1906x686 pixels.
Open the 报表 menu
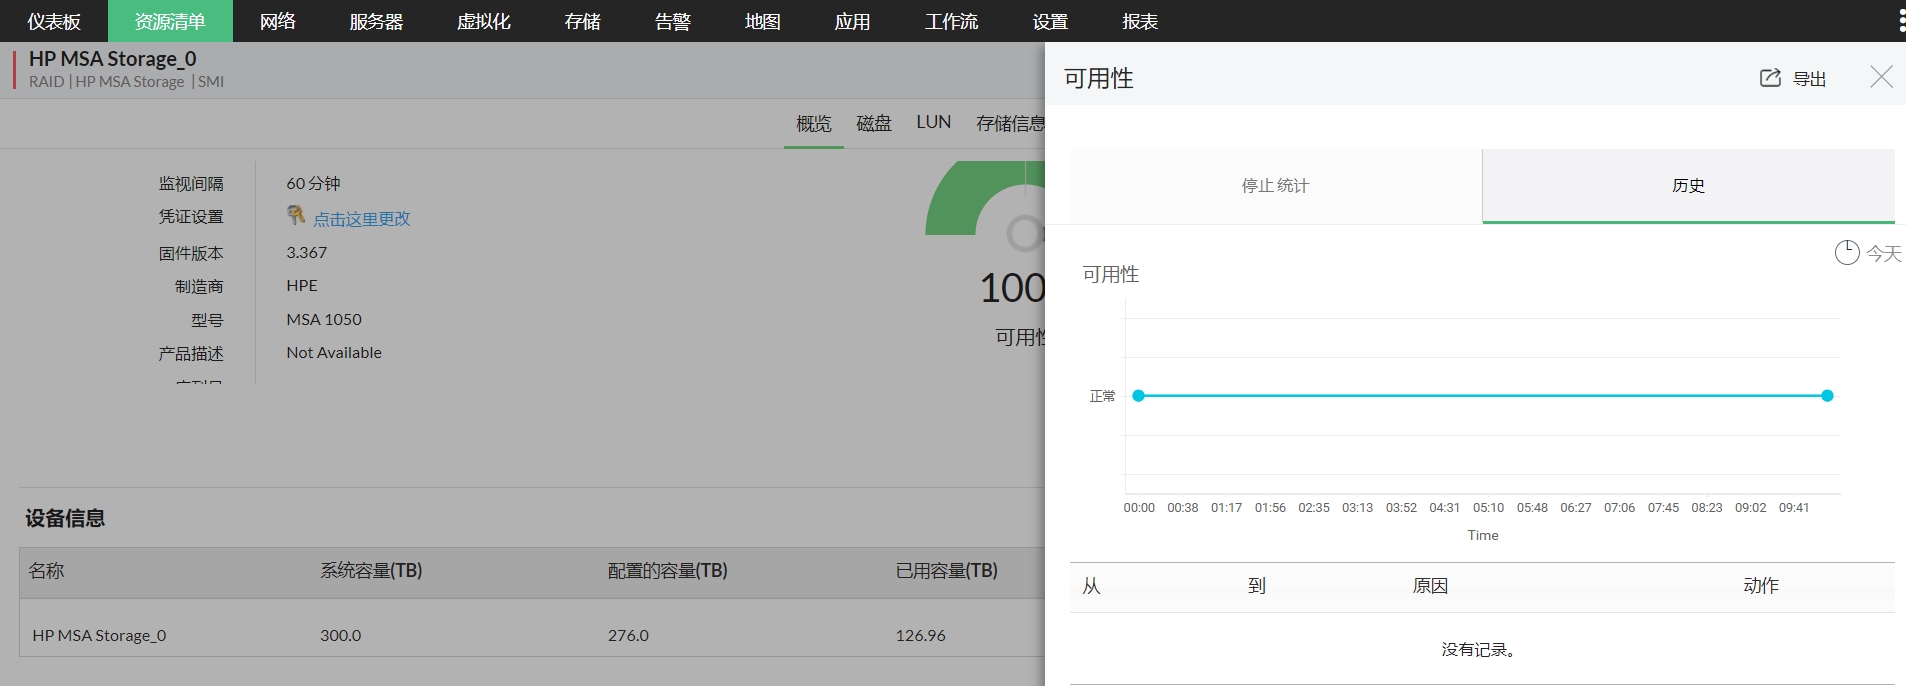(1140, 21)
